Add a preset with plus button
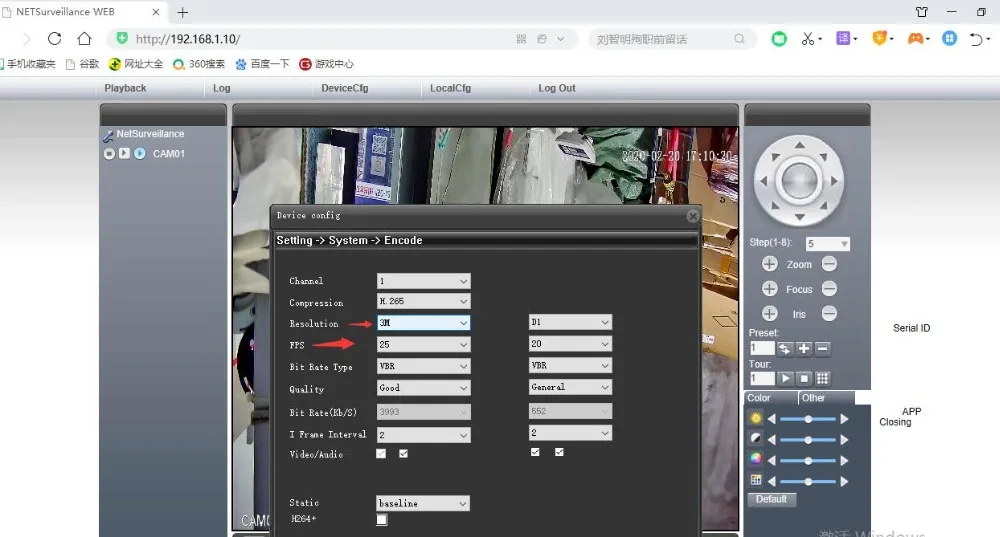Viewport: 1000px width, 537px height. (804, 348)
